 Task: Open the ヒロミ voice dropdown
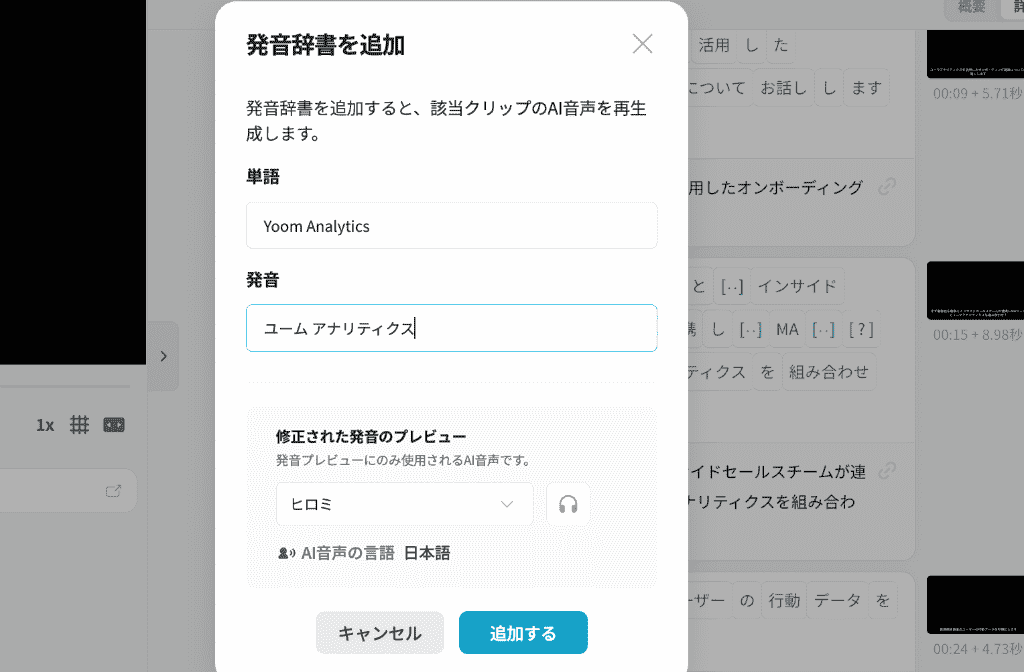click(x=405, y=504)
